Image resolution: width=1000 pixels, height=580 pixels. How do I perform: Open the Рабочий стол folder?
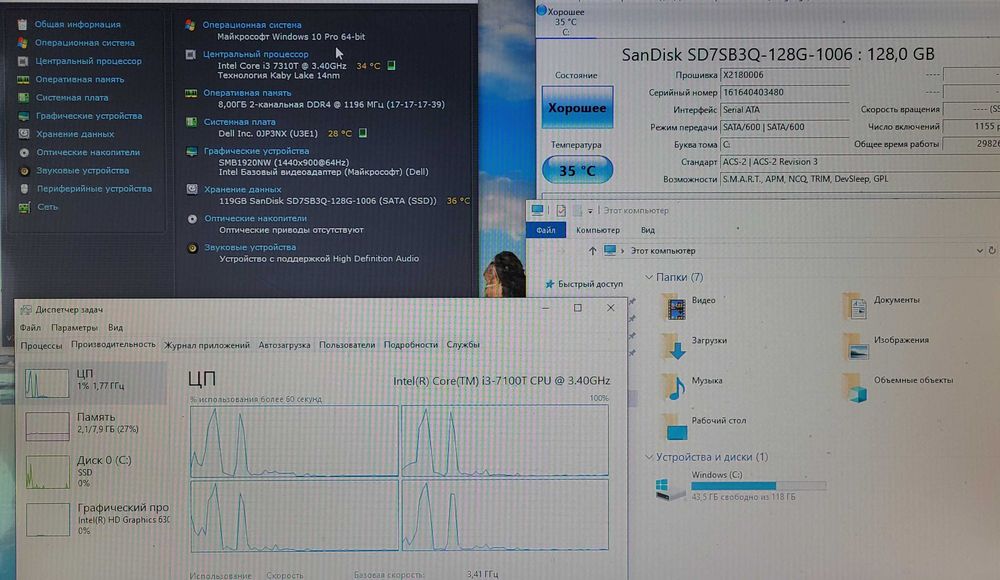pyautogui.click(x=704, y=426)
